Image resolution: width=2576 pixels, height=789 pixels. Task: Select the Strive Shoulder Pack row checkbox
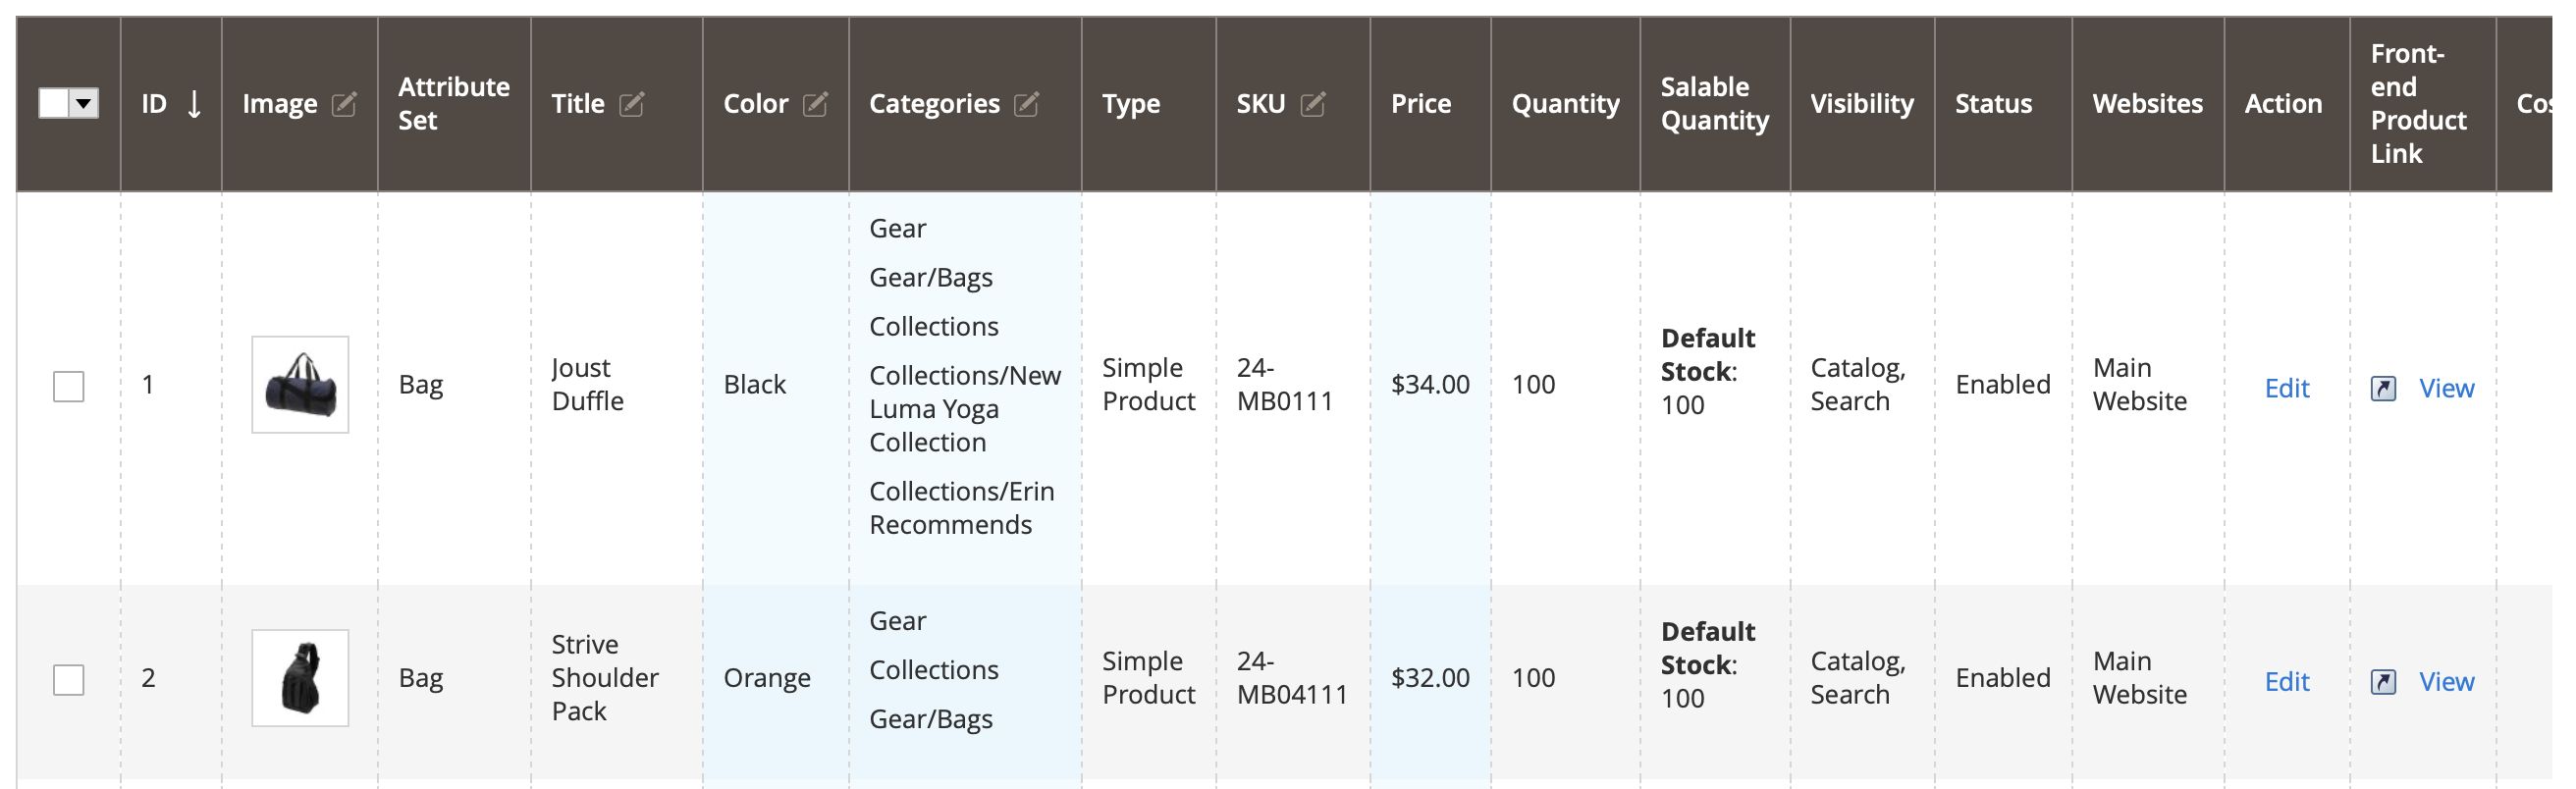[69, 680]
